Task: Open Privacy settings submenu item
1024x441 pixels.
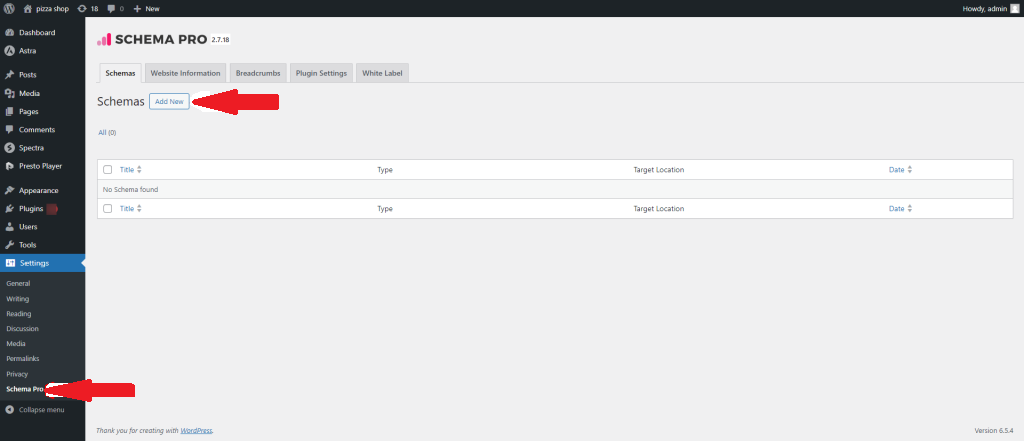Action: [x=17, y=374]
